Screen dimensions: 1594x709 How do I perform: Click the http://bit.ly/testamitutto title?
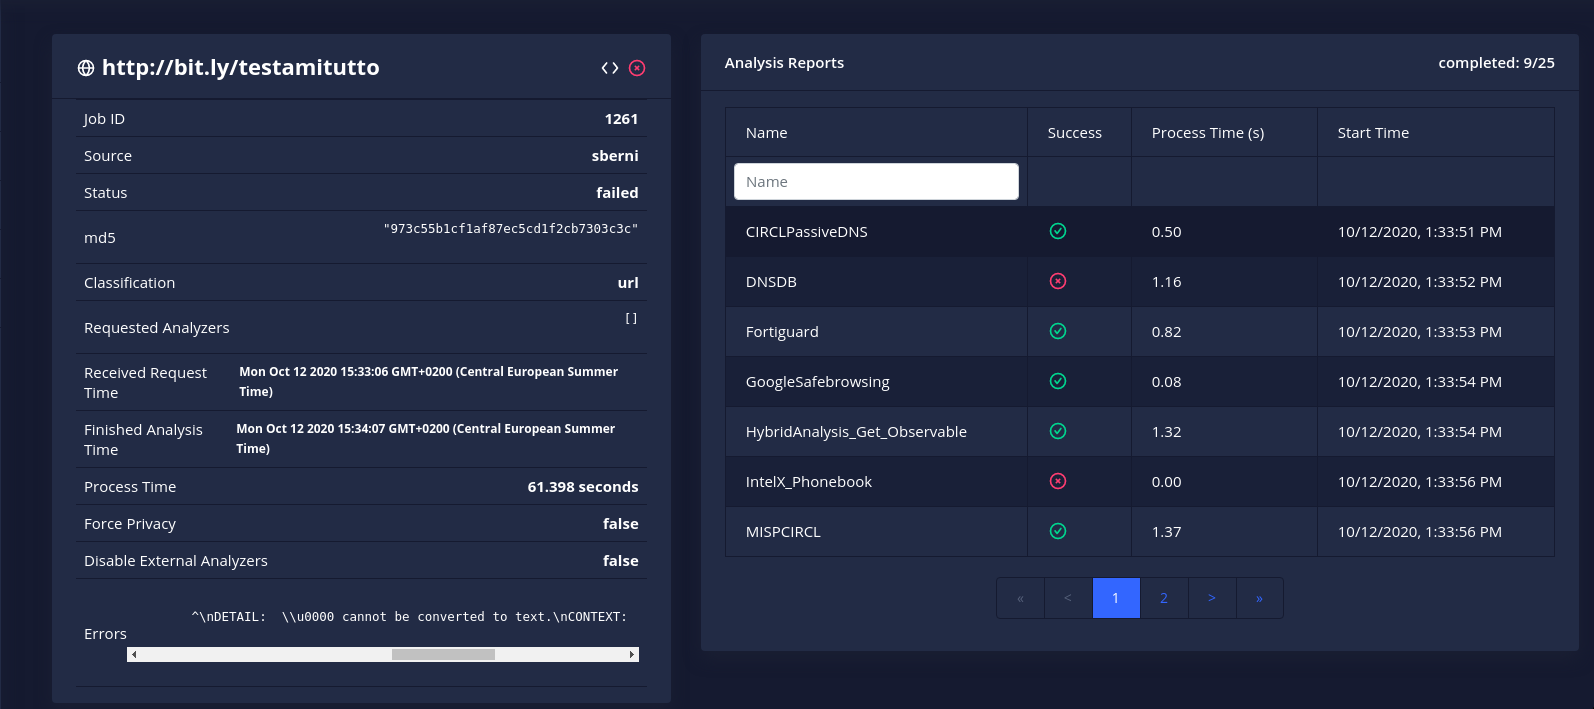pyautogui.click(x=241, y=68)
